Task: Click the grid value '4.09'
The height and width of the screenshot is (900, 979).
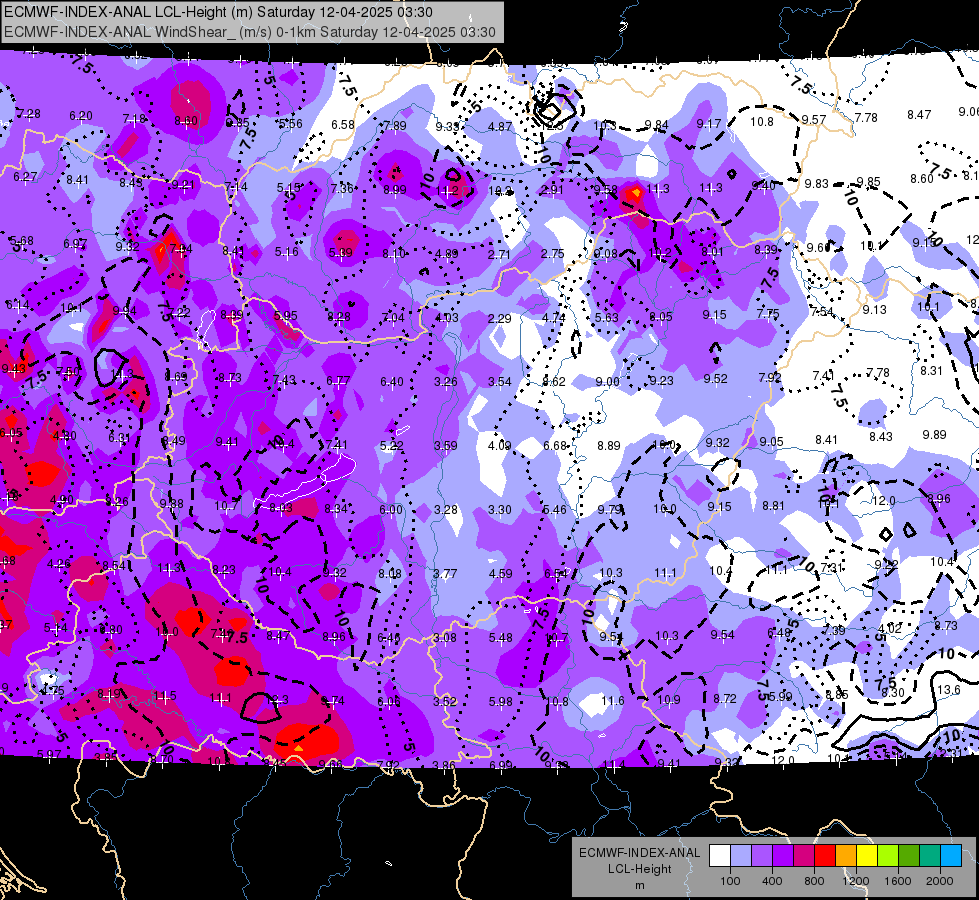Action: tap(499, 446)
